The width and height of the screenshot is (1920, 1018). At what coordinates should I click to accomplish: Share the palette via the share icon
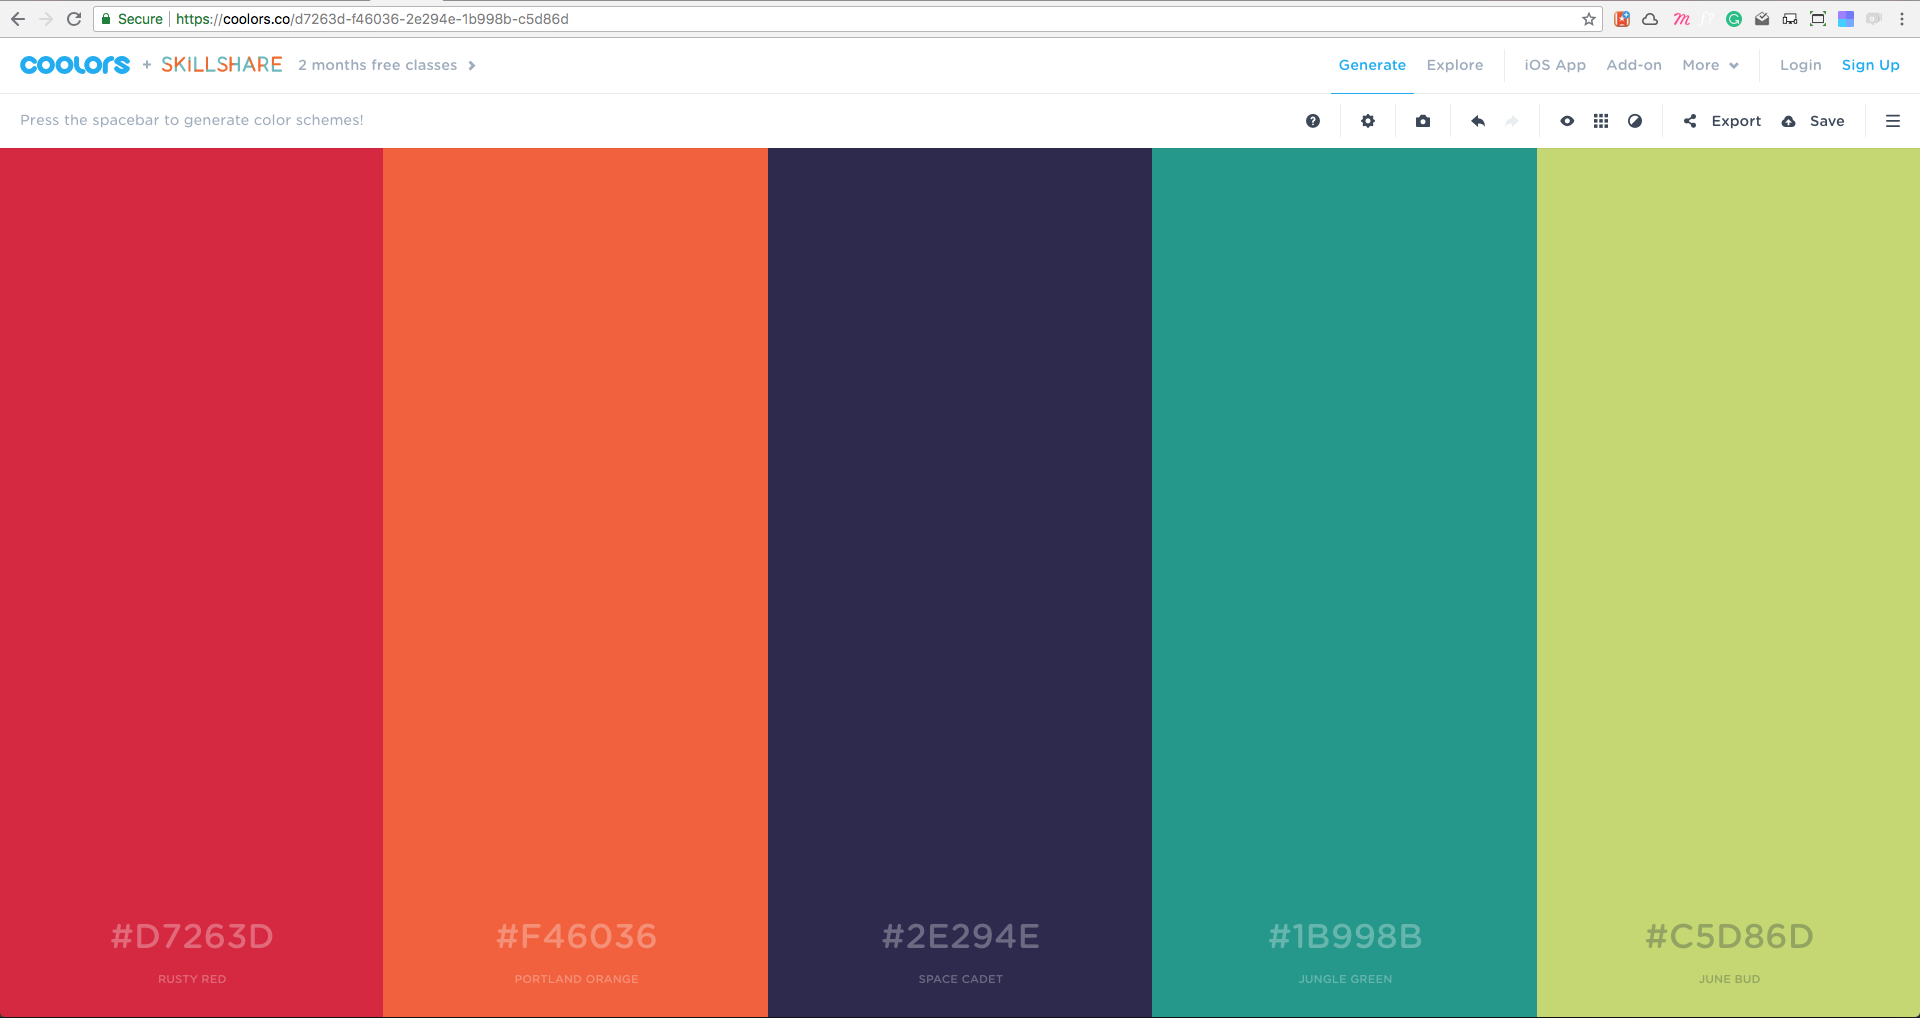(1689, 120)
